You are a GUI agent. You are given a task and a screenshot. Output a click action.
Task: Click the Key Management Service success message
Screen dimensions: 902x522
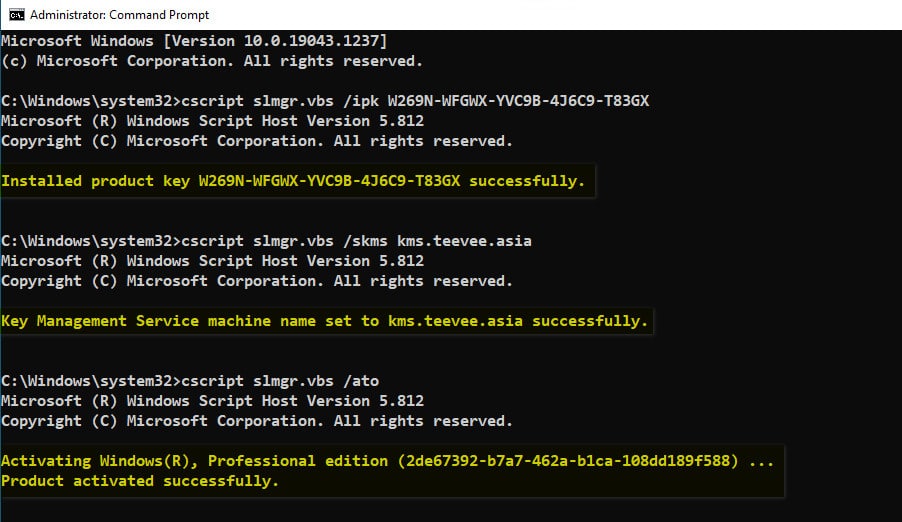(x=324, y=321)
